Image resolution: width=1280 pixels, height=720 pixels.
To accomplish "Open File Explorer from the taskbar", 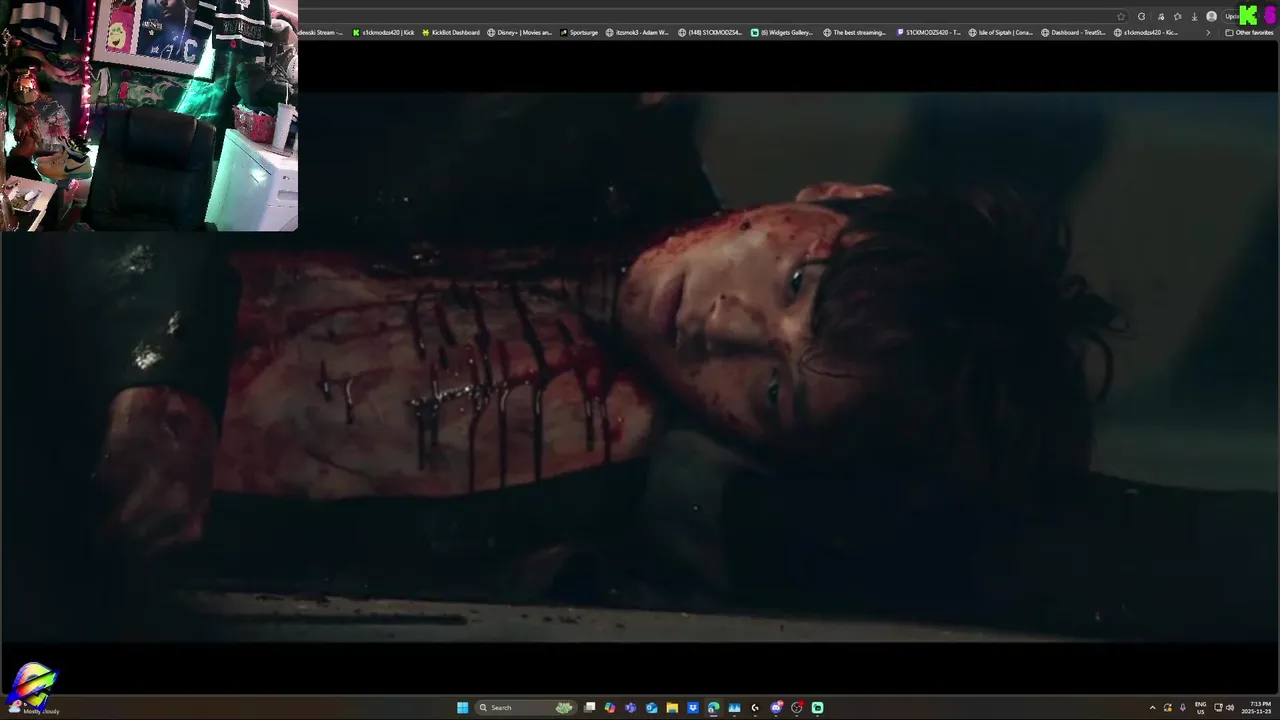I will click(672, 707).
